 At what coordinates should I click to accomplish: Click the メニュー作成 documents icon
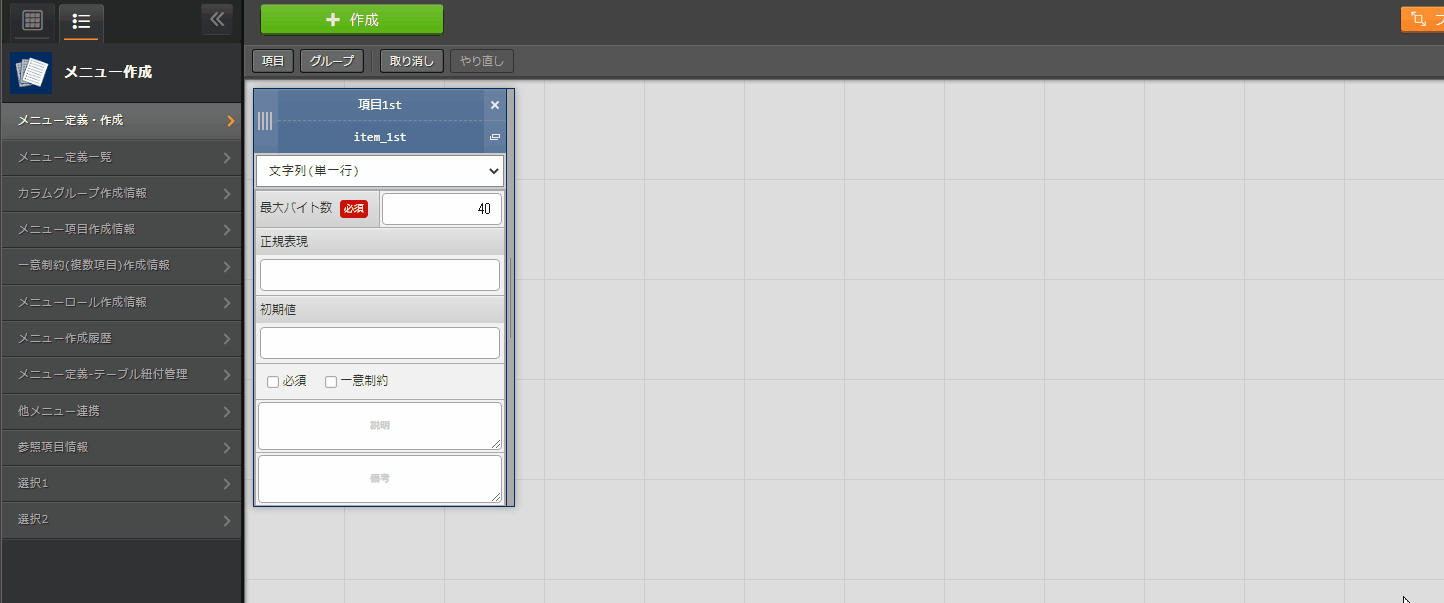coord(31,73)
